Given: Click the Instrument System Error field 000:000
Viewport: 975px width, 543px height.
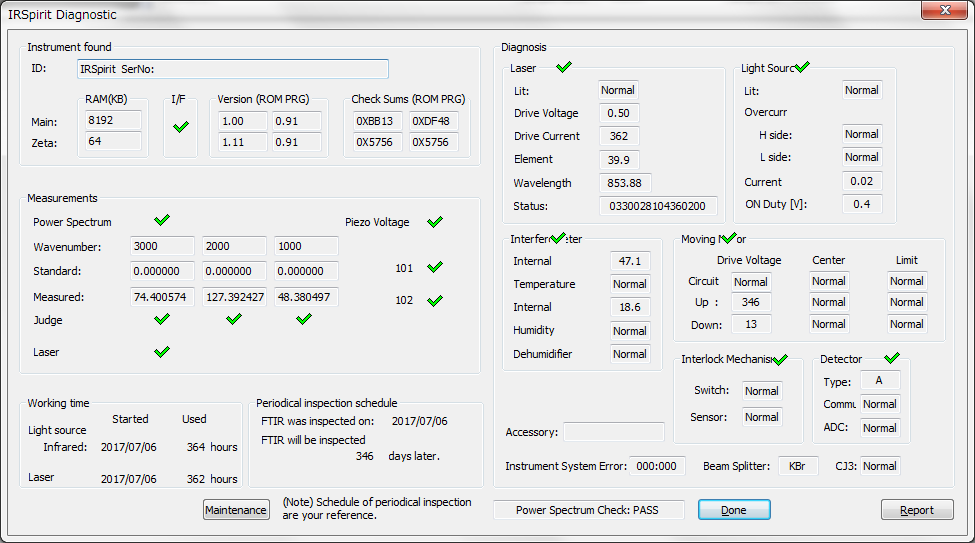Looking at the screenshot, I should [x=657, y=466].
